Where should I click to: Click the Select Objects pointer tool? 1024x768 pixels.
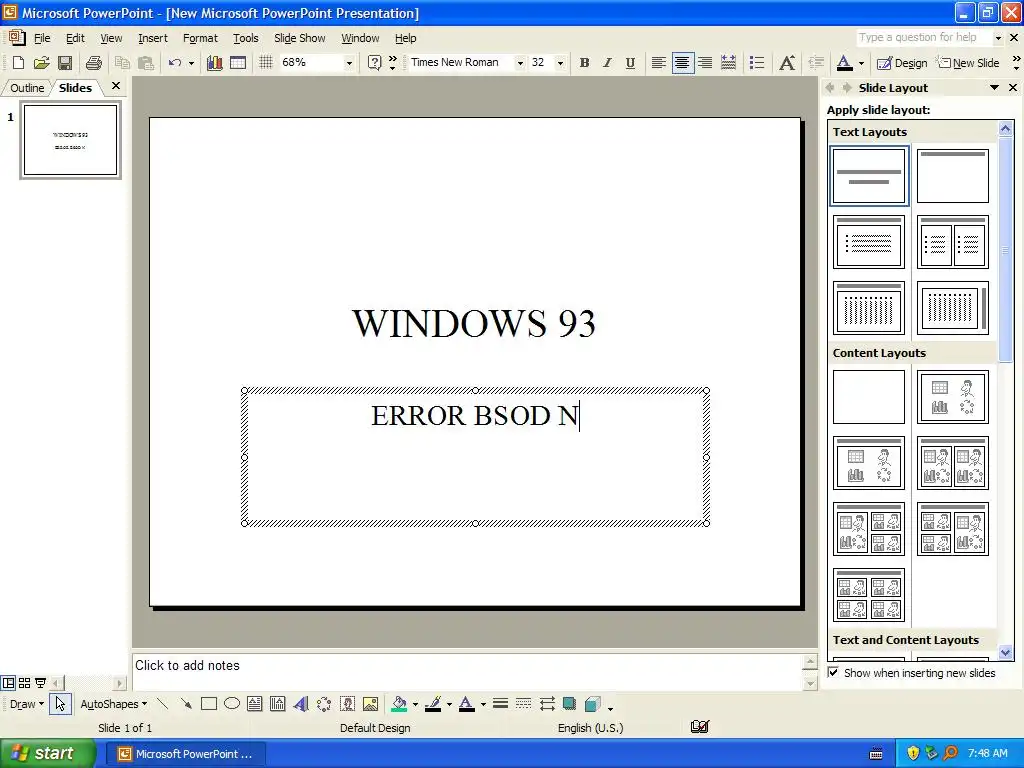click(x=60, y=703)
